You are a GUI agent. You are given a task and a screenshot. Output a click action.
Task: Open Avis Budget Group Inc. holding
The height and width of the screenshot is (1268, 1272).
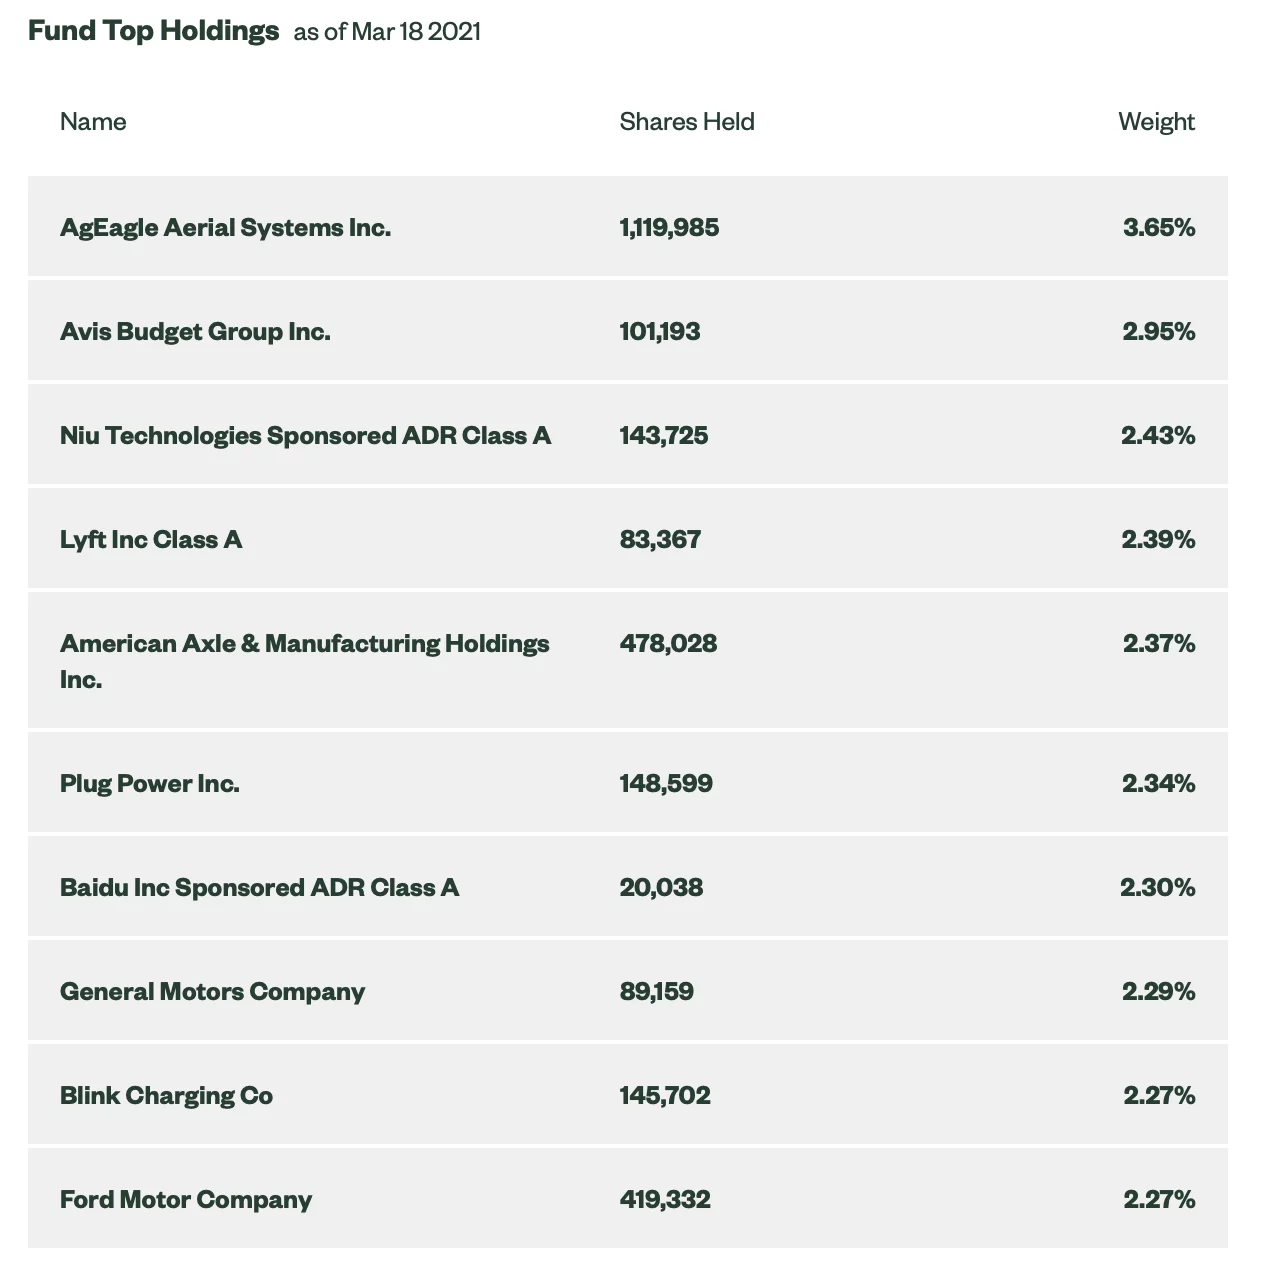coord(195,332)
